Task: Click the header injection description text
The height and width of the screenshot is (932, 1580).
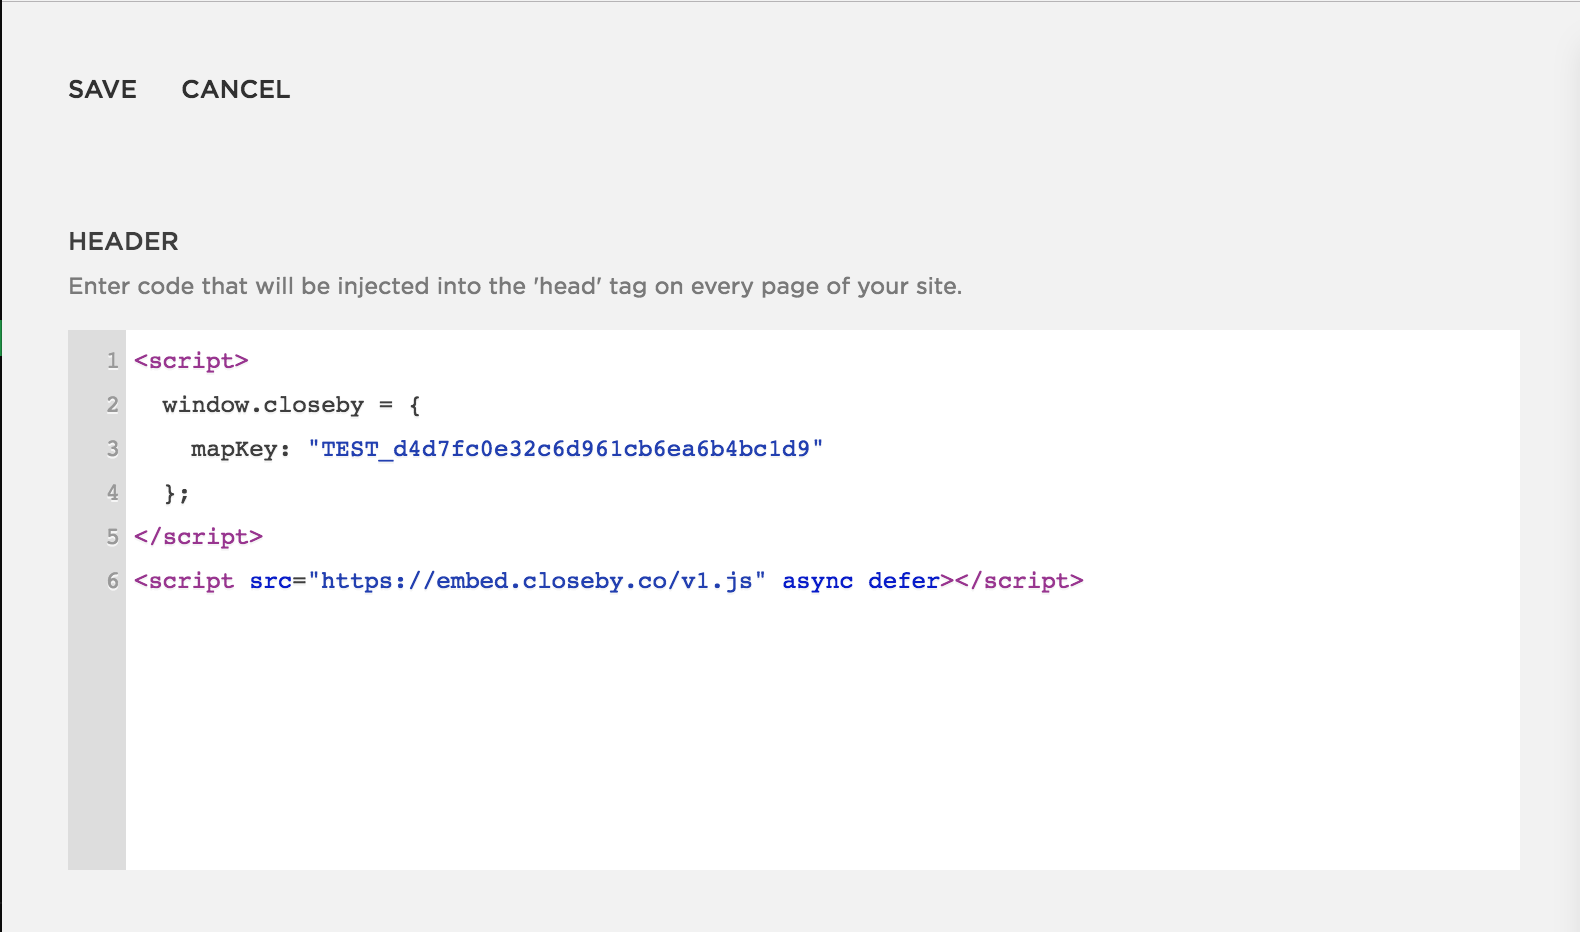Action: point(515,287)
